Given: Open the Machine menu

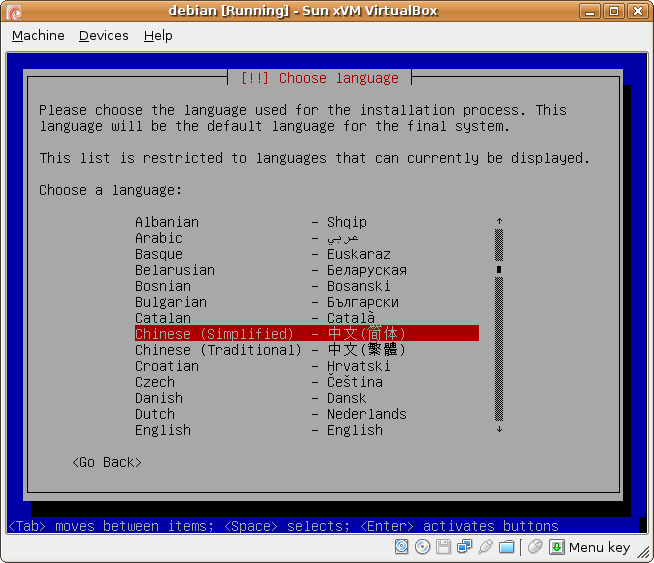Looking at the screenshot, I should (38, 36).
